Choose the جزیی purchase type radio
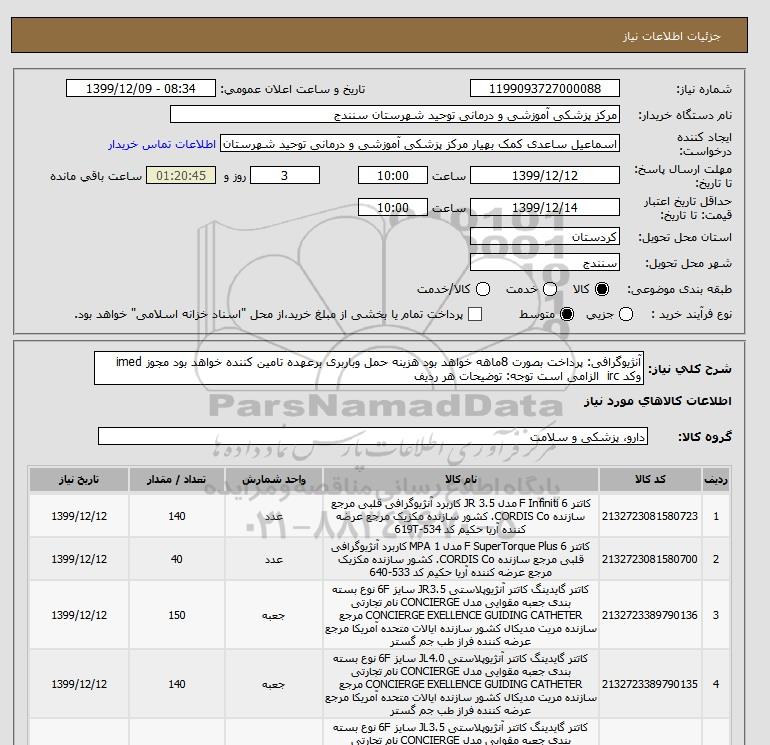Screen dimensions: 770x745 tap(626, 314)
